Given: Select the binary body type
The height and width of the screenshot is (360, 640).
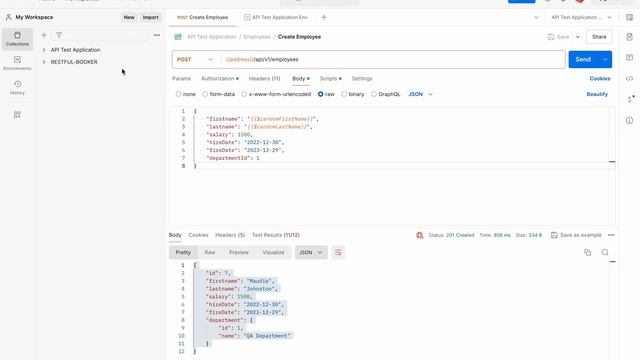Looking at the screenshot, I should (344, 94).
